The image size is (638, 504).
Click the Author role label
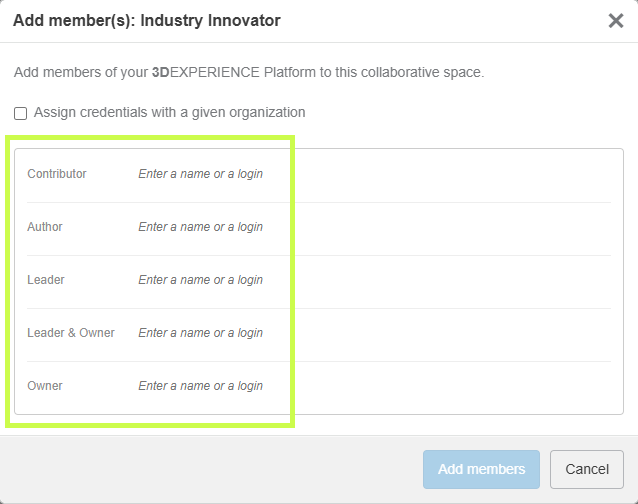point(45,227)
